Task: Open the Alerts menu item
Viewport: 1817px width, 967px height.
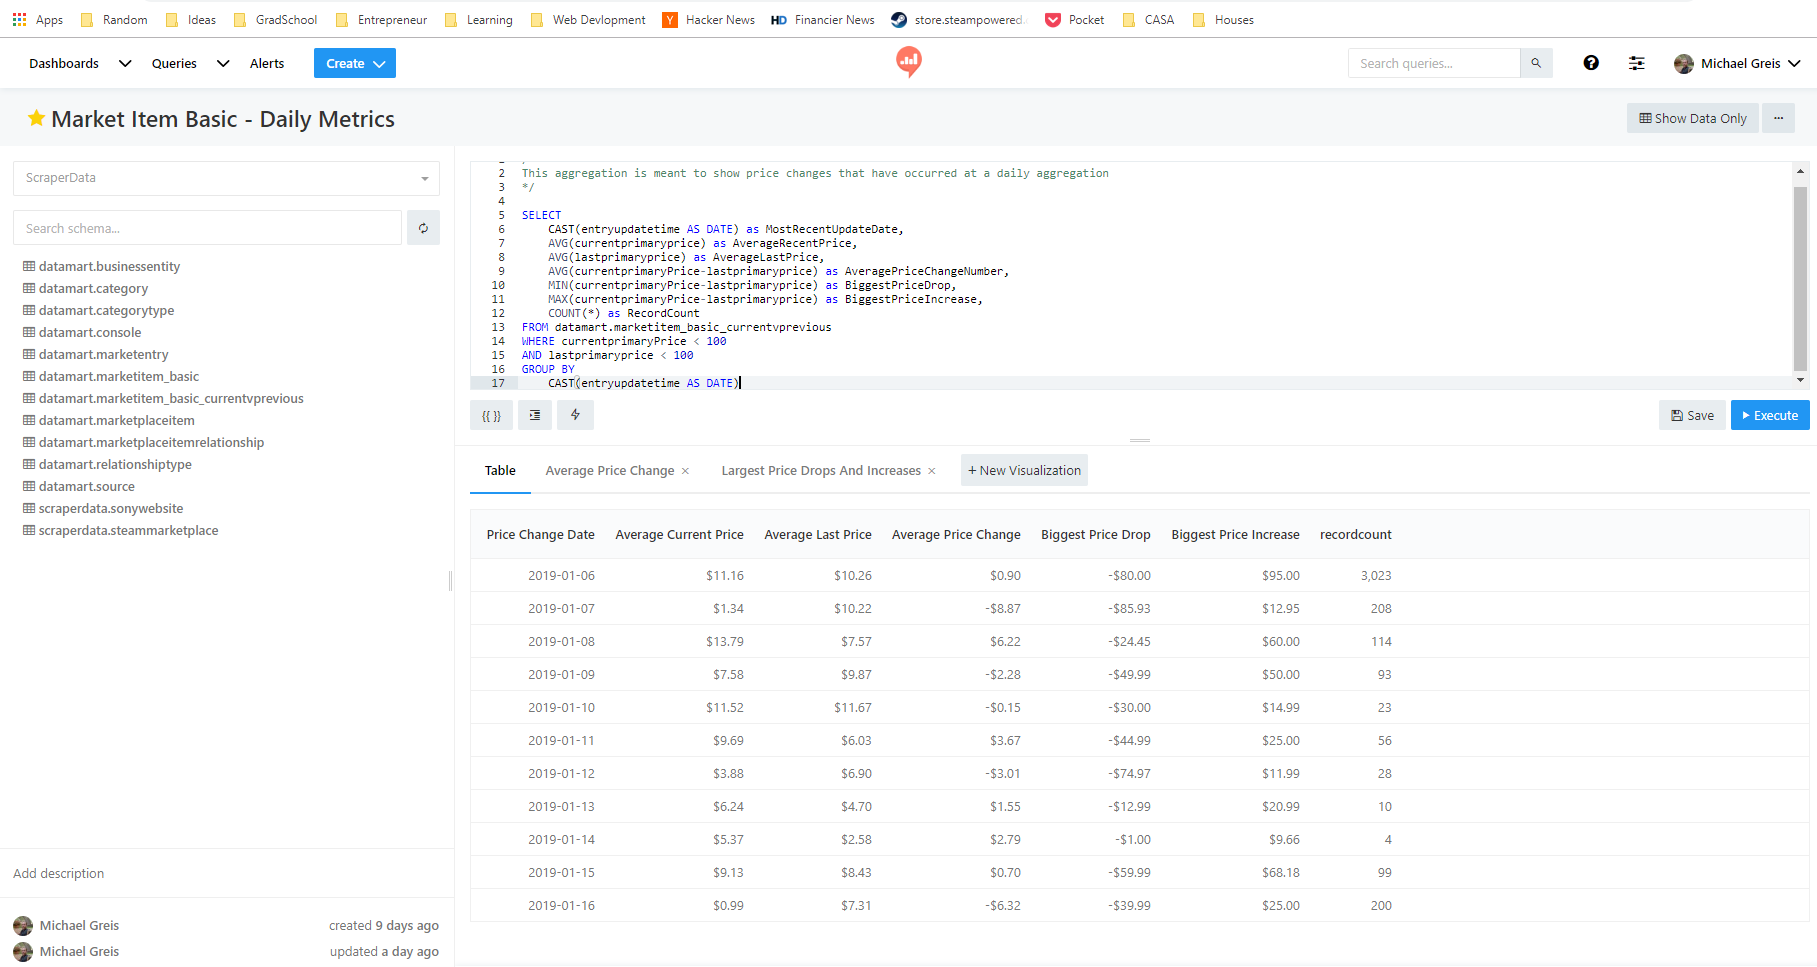Action: (x=267, y=63)
